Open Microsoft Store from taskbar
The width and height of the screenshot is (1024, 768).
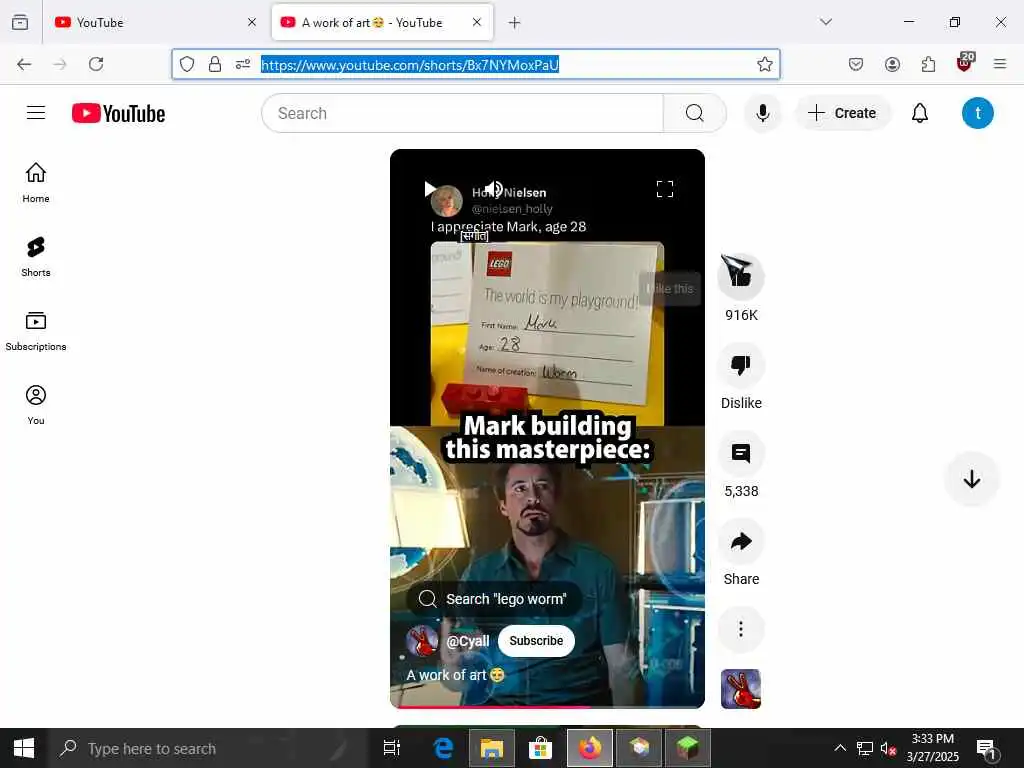541,748
